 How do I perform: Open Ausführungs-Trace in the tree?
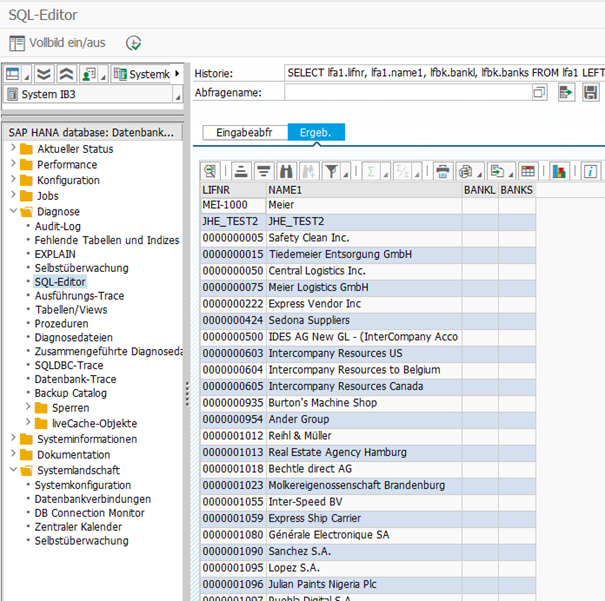79,296
